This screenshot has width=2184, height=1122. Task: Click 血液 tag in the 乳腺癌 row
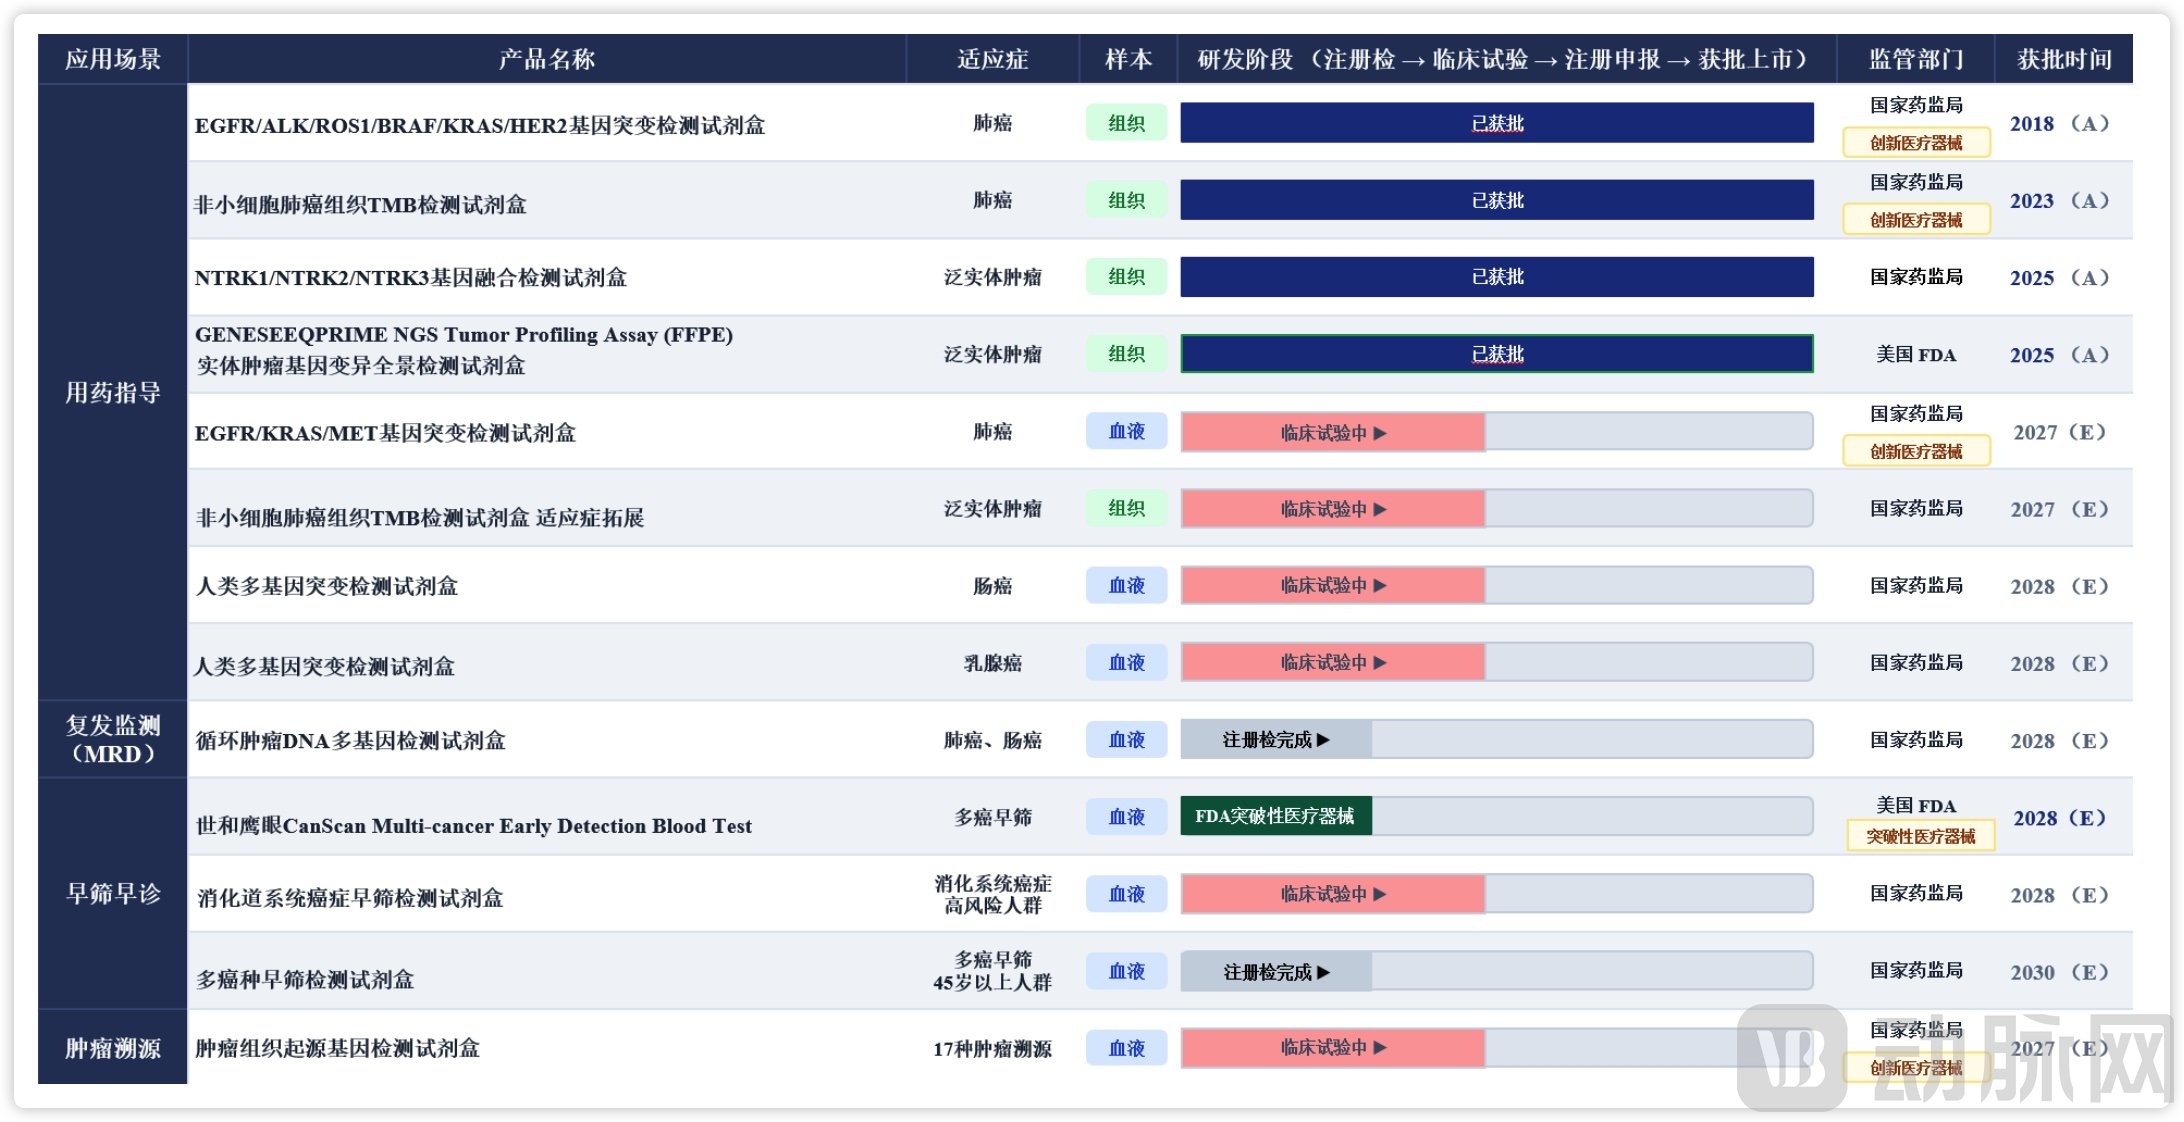coord(1127,662)
